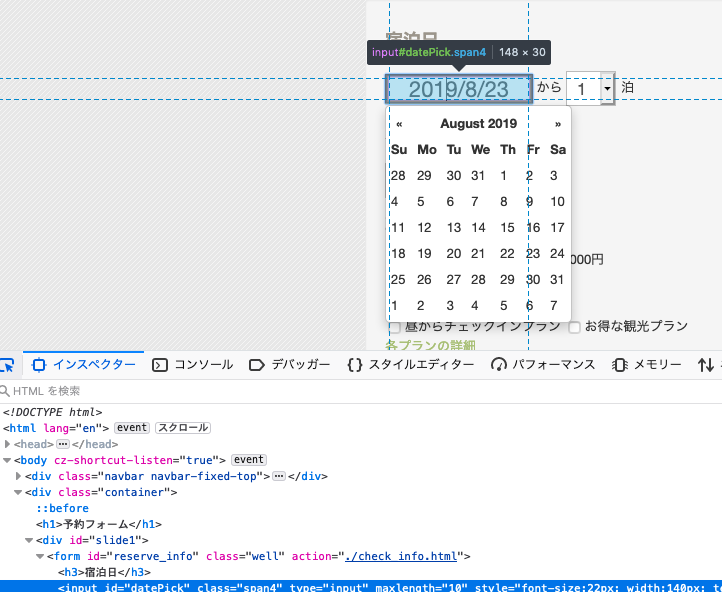Collapse the div class container node
Image resolution: width=722 pixels, height=592 pixels.
coord(18,493)
